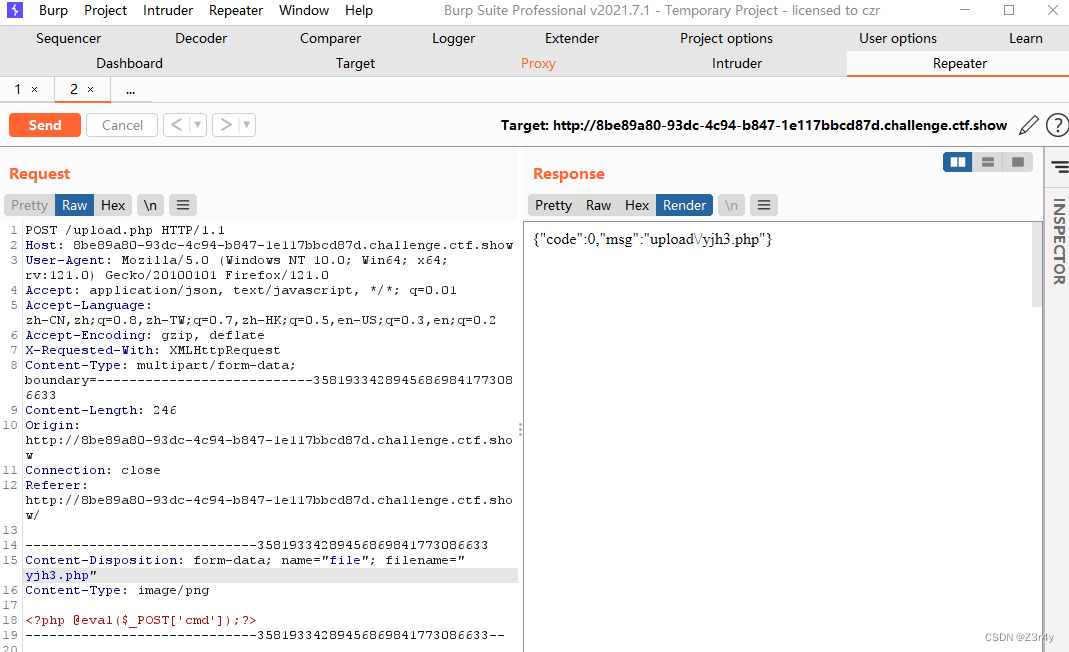Open the User options tab
The height and width of the screenshot is (652, 1069).
click(898, 38)
